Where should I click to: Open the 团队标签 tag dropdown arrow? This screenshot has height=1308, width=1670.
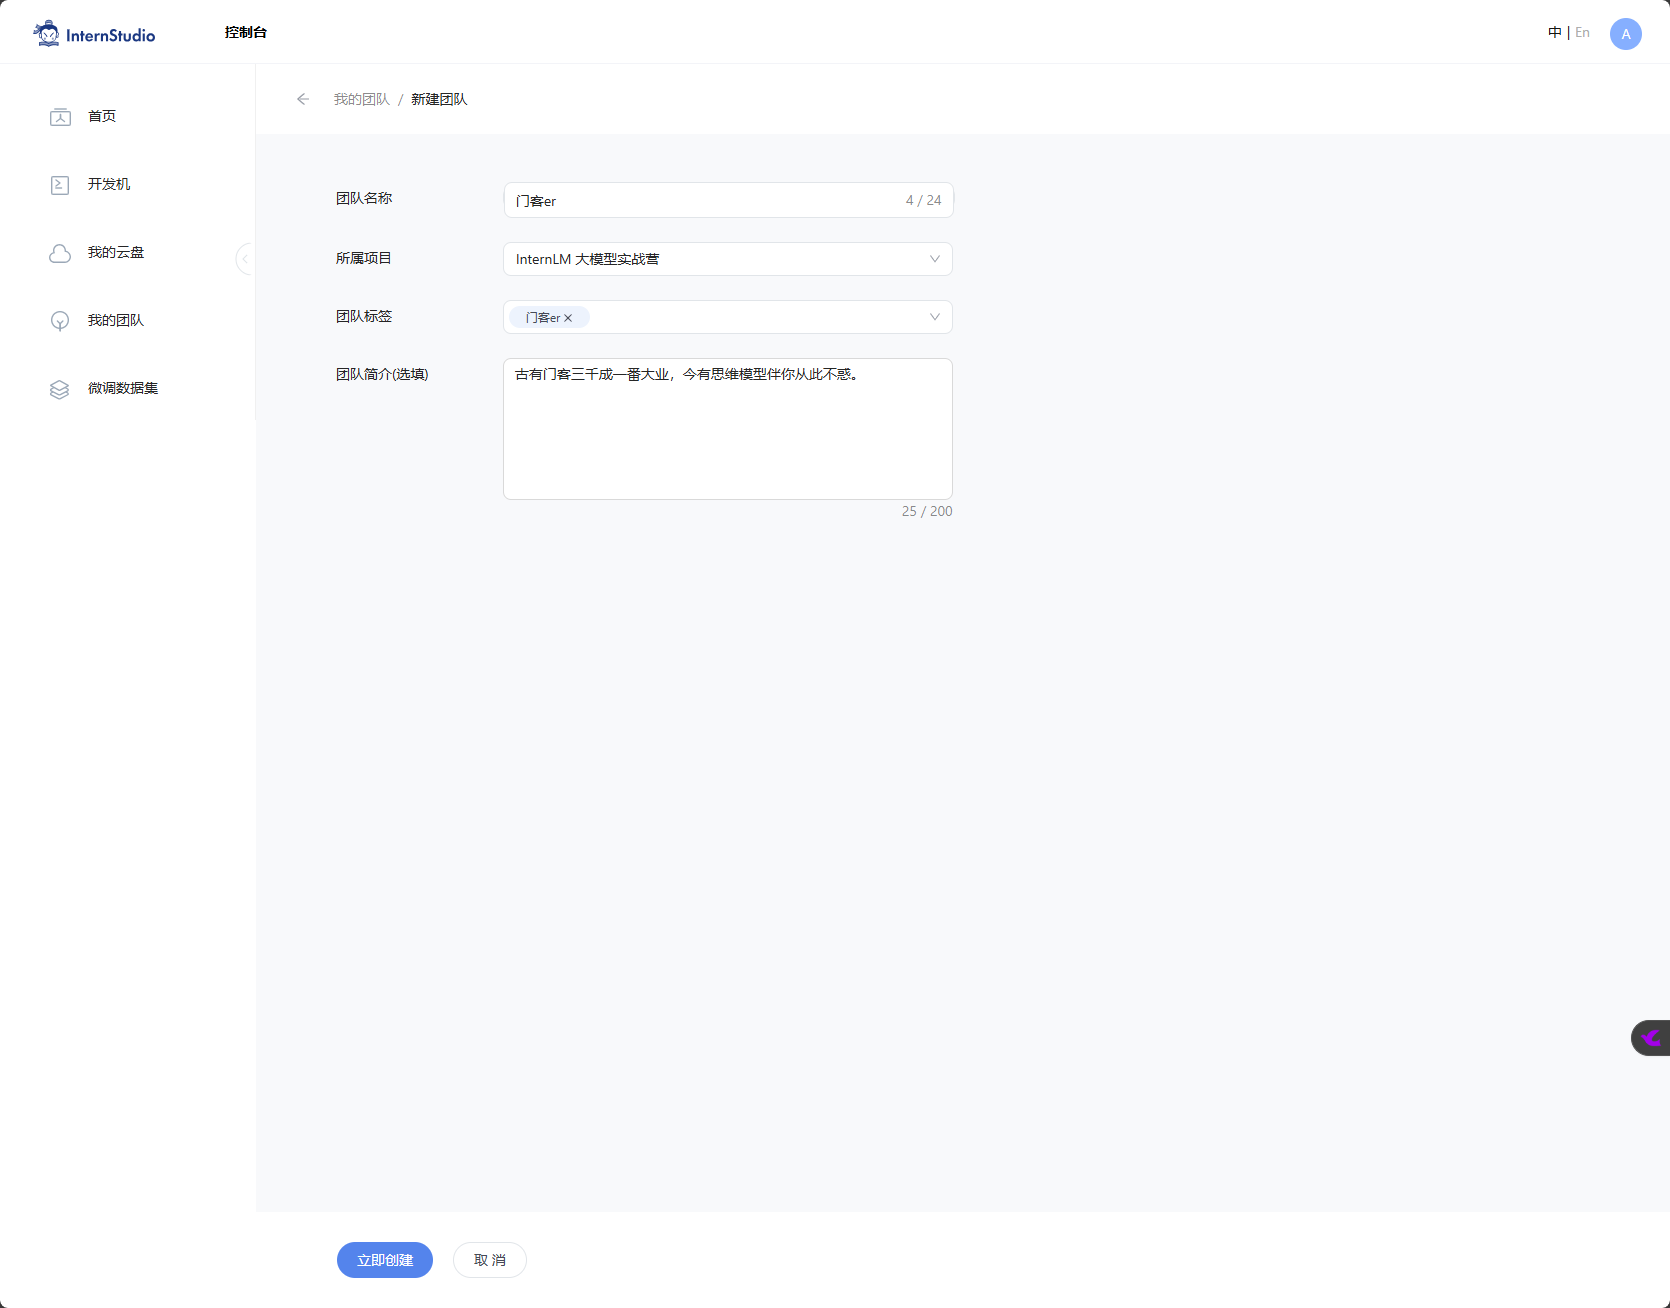(934, 317)
